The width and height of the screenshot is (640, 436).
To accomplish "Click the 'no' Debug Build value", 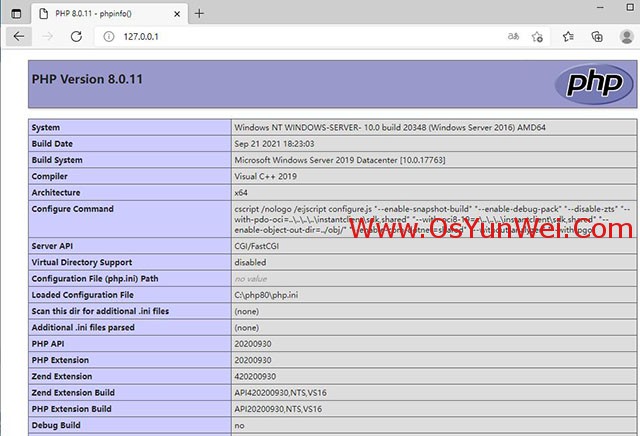I will pyautogui.click(x=239, y=426).
